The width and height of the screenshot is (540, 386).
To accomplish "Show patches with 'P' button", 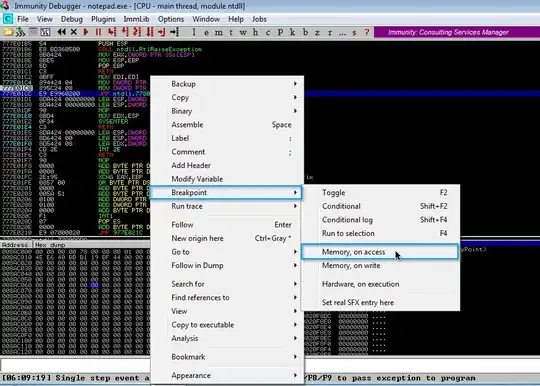I will pos(280,32).
